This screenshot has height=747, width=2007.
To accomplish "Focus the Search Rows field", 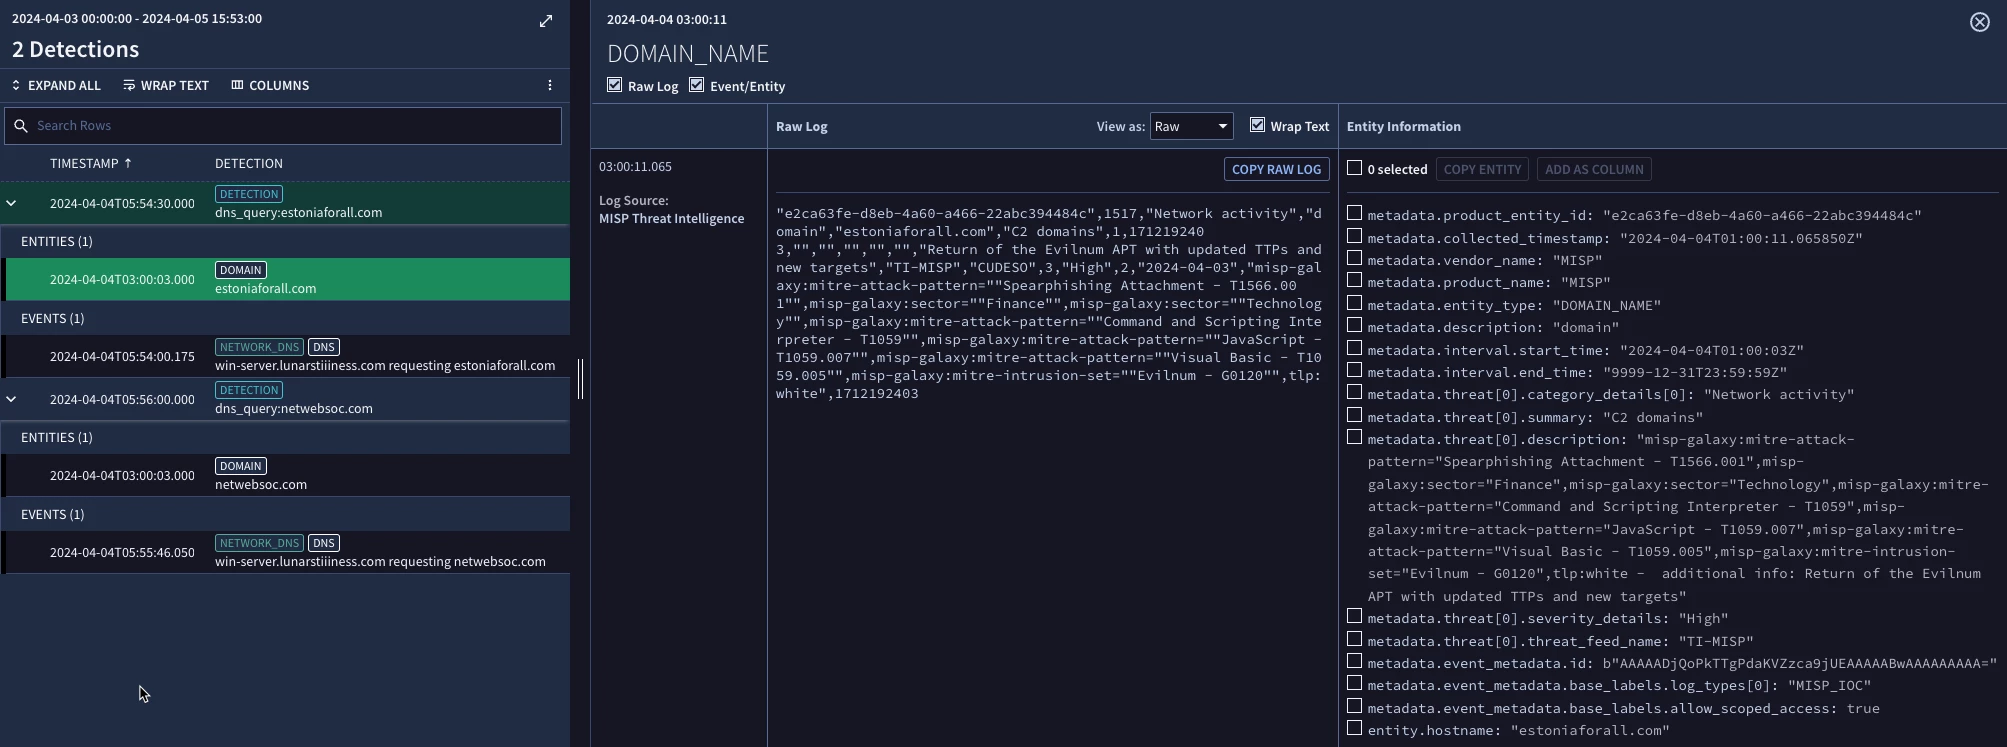I will (x=283, y=125).
